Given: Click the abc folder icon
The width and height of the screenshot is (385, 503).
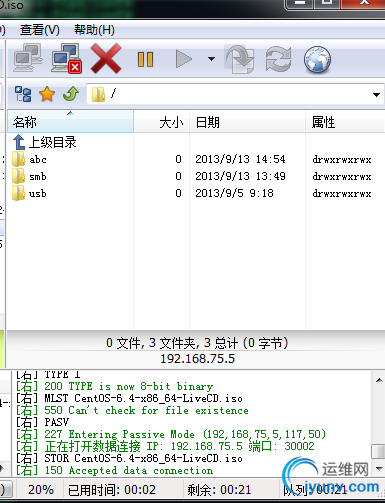Looking at the screenshot, I should point(18,159).
